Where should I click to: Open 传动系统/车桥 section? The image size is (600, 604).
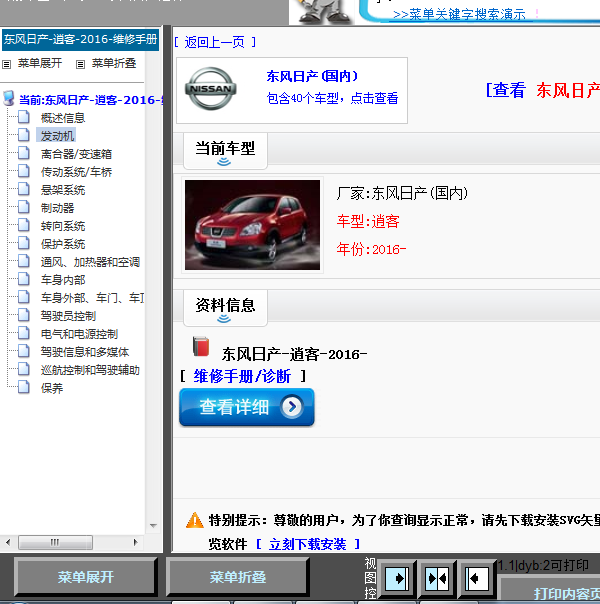click(76, 172)
